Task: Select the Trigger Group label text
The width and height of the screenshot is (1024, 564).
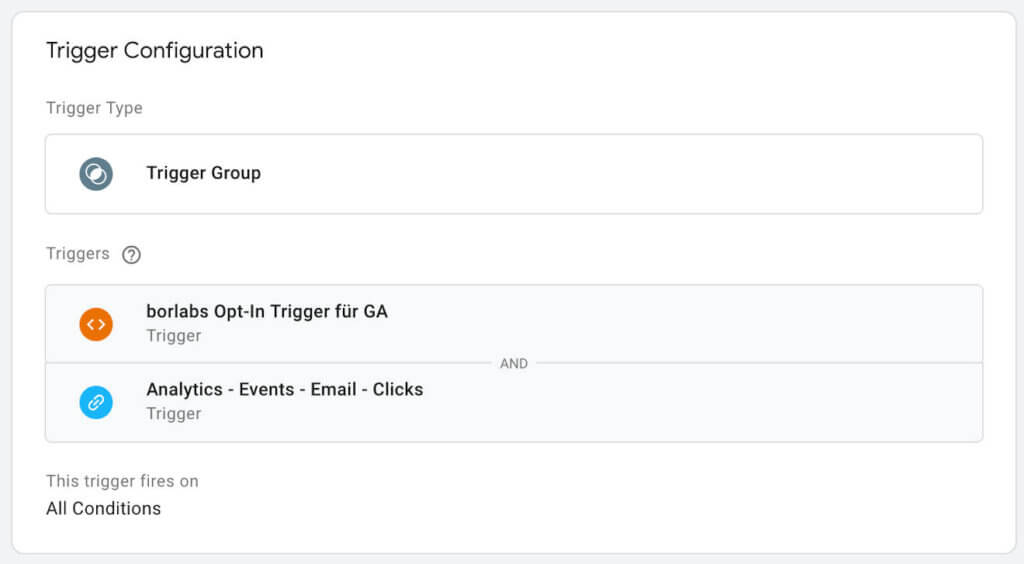Action: click(203, 173)
